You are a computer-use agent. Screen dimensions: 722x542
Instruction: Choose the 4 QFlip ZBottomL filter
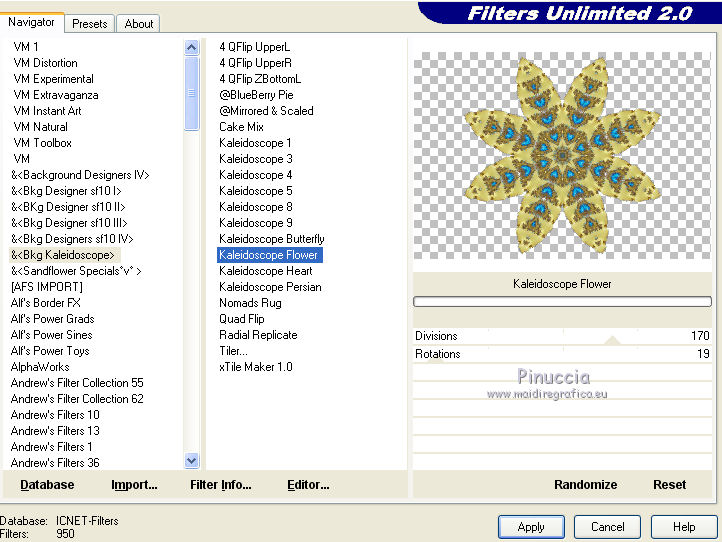click(260, 79)
